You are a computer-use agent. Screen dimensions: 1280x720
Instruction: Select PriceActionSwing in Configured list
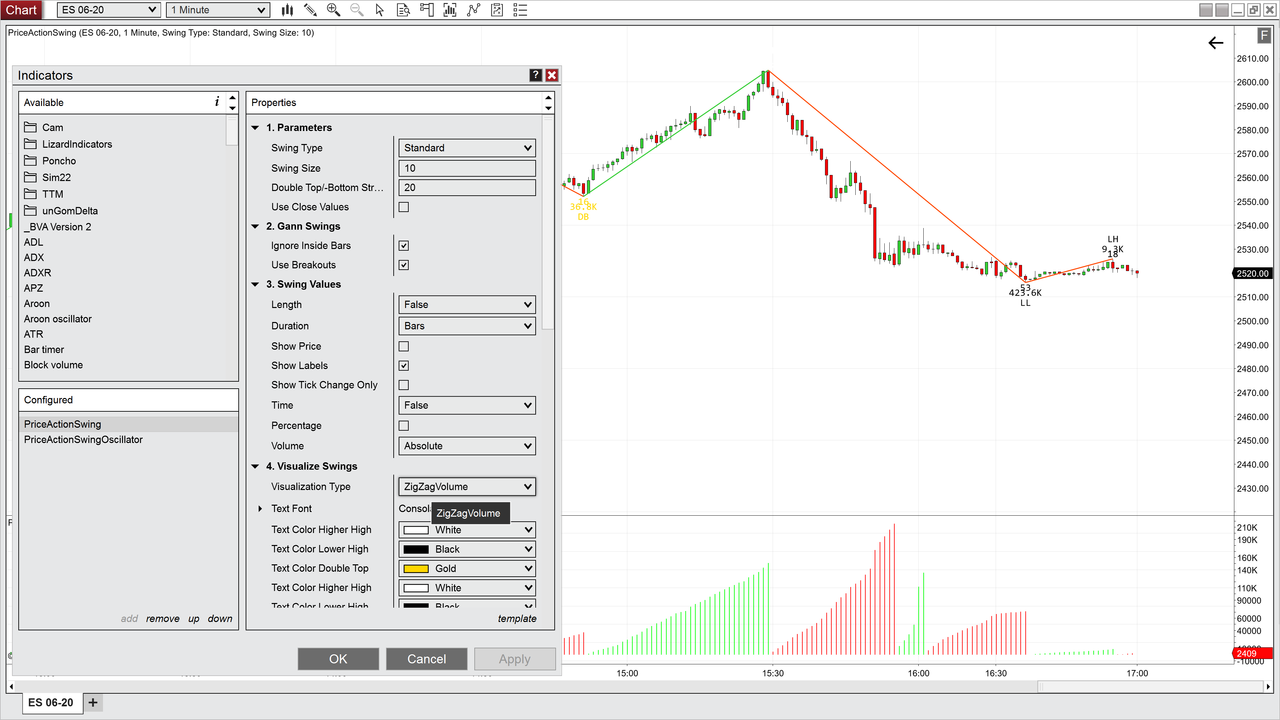129,424
